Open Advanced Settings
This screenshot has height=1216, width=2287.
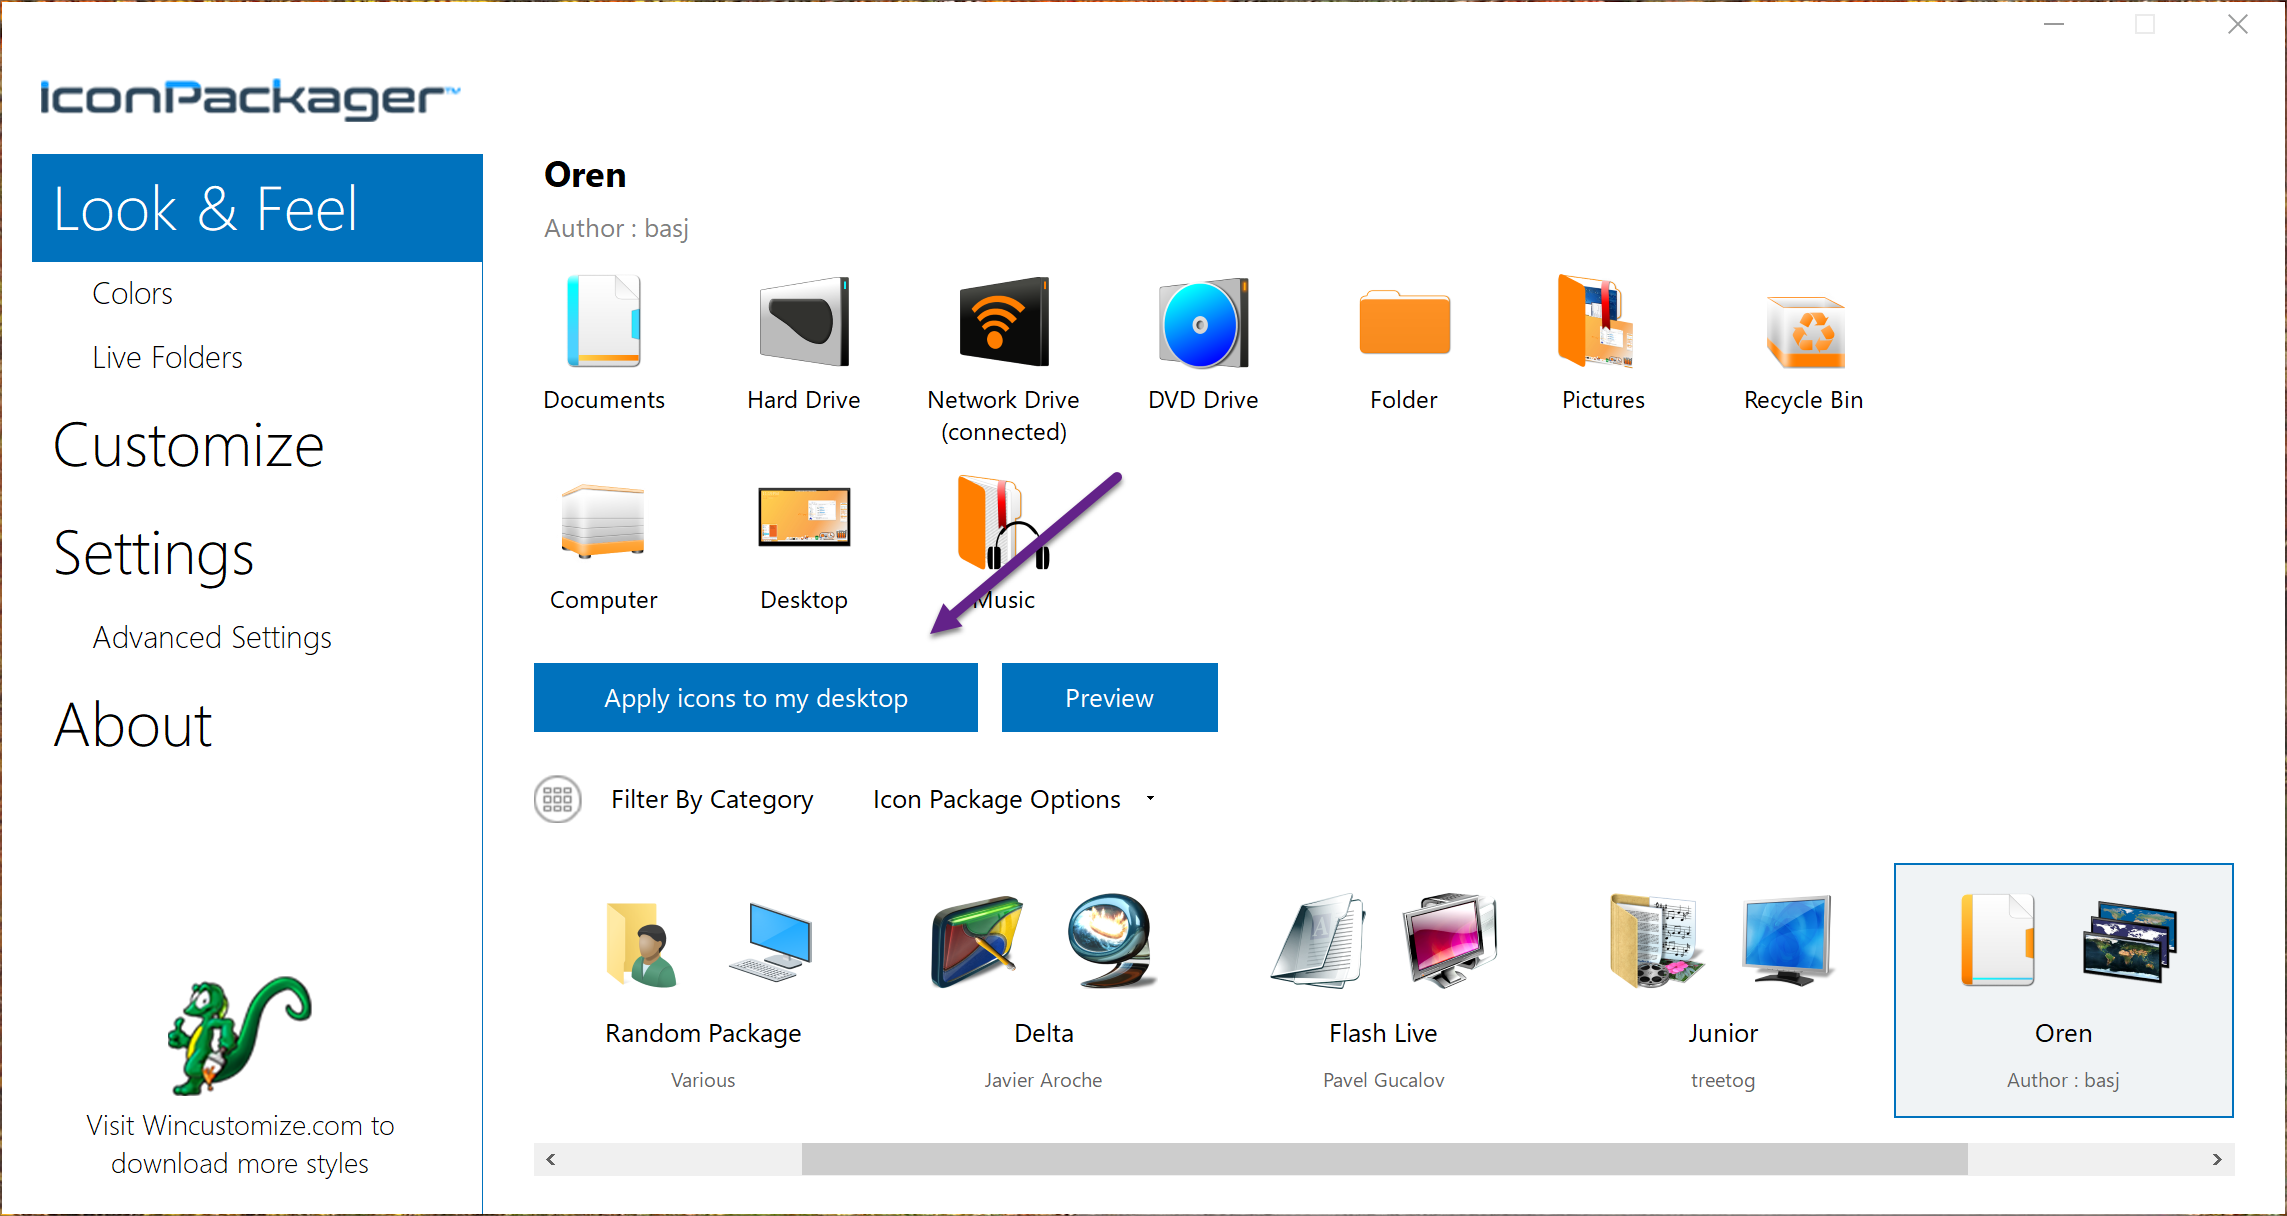211,637
